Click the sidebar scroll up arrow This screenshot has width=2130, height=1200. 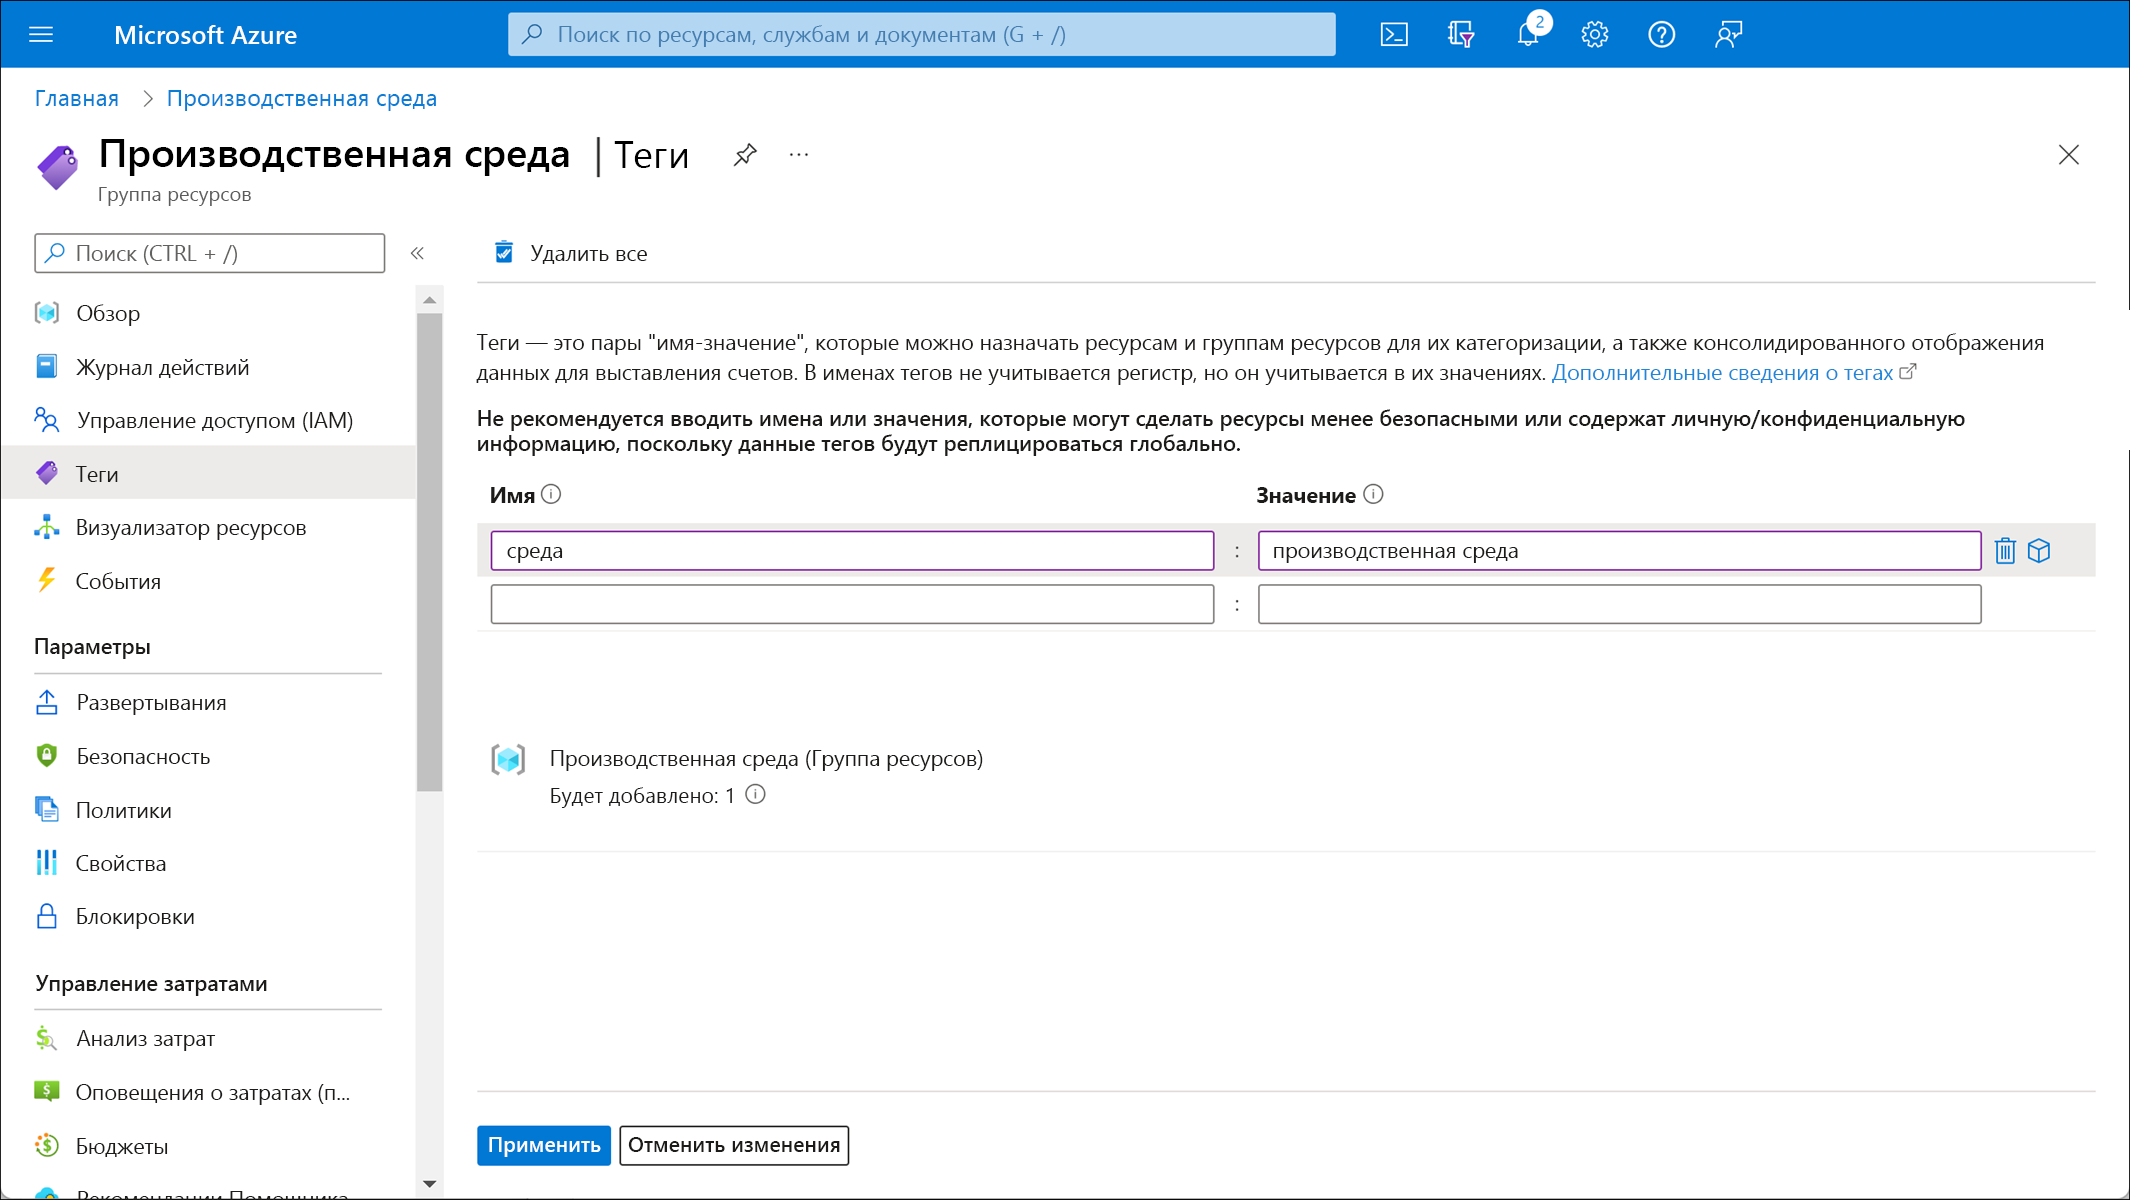(x=430, y=300)
